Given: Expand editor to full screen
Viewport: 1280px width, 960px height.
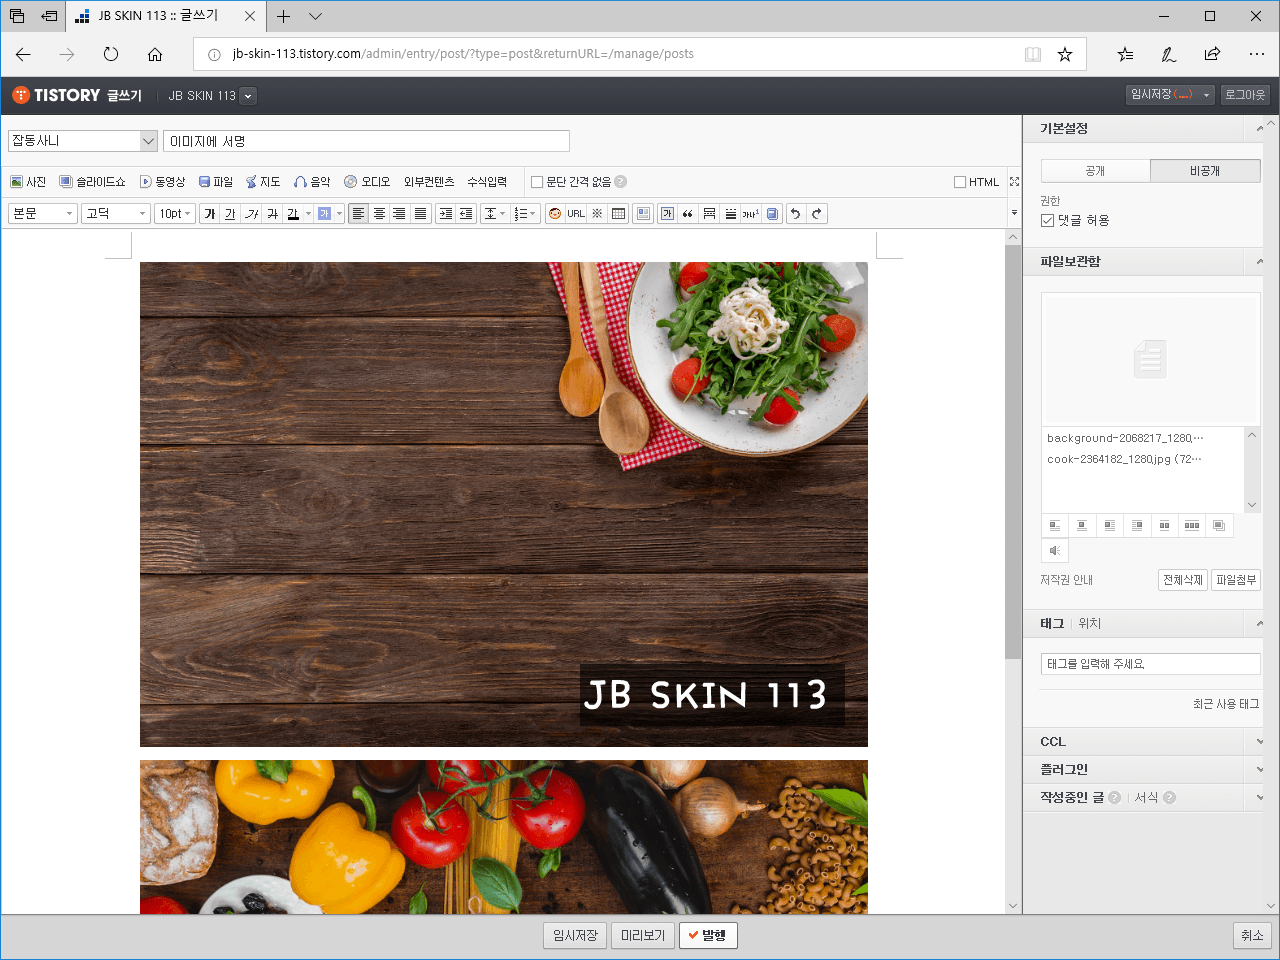Looking at the screenshot, I should [x=1014, y=182].
